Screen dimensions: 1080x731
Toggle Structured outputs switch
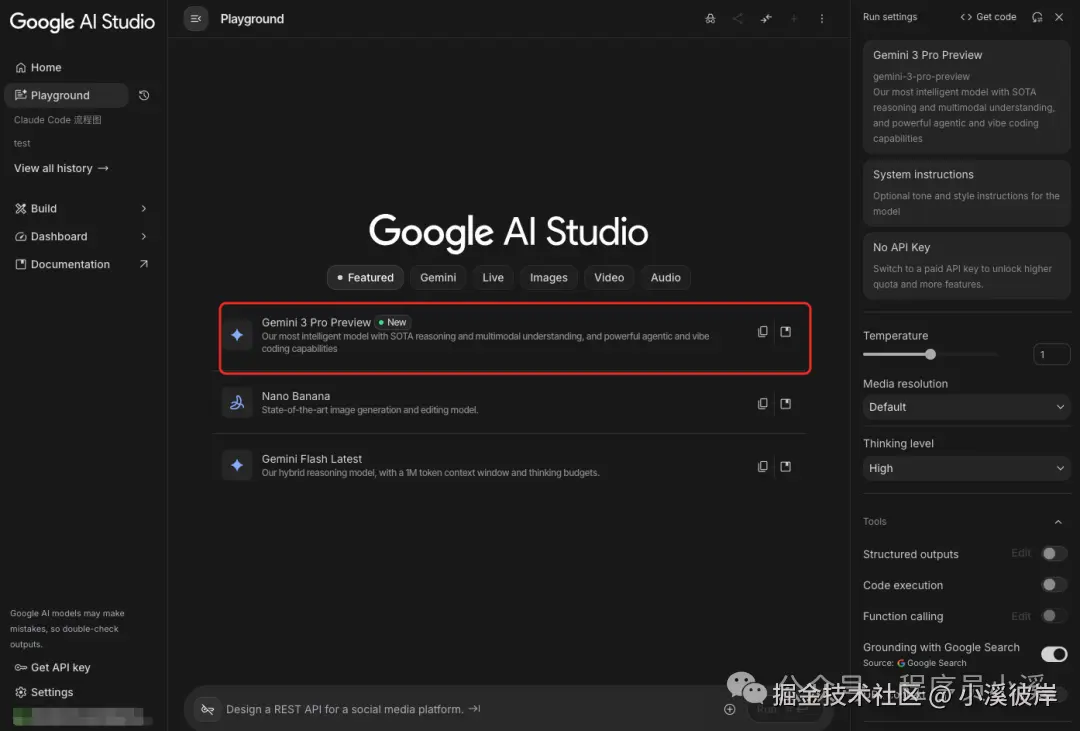[1053, 553]
